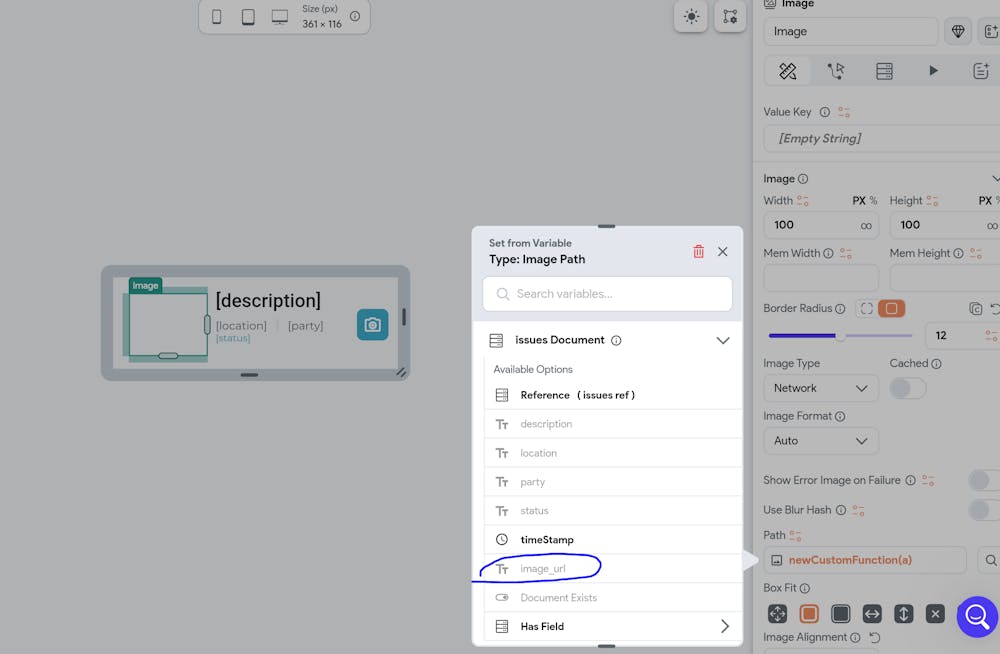Toggle the Use Blur Hash switch
1000x654 pixels.
pos(983,510)
